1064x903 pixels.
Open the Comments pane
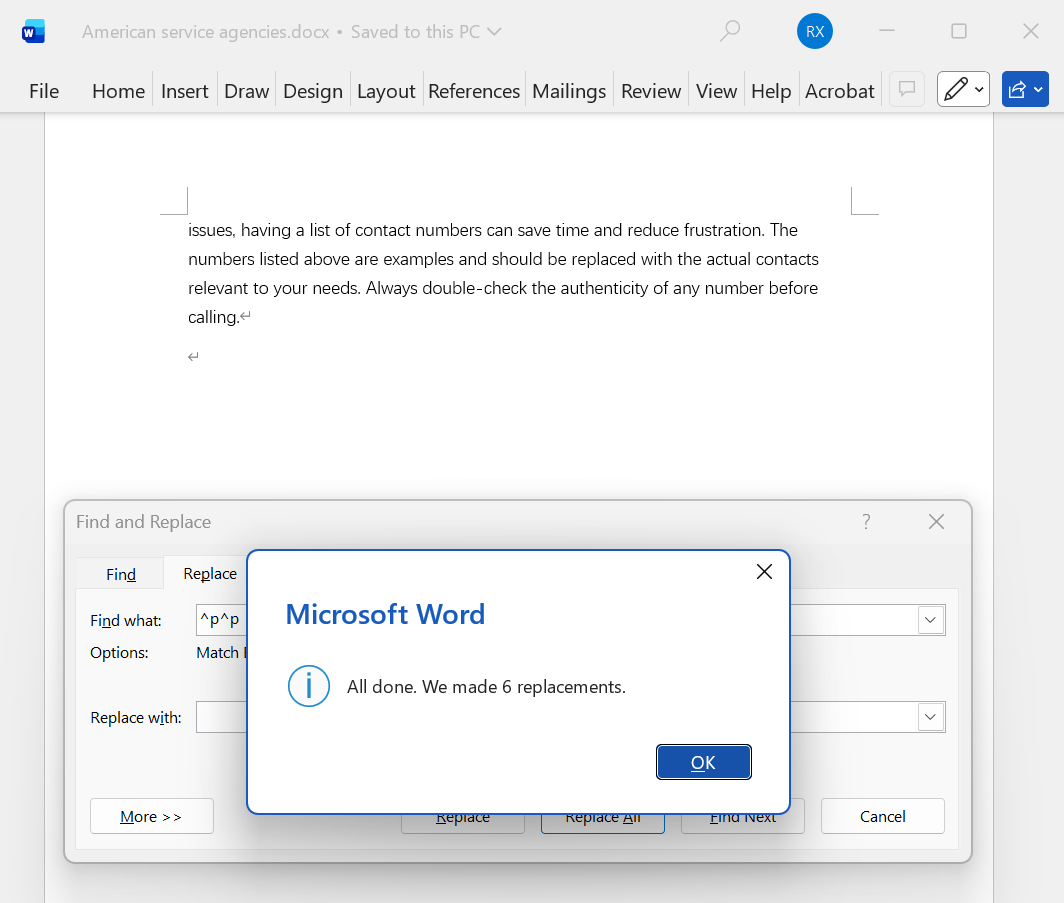coord(906,89)
